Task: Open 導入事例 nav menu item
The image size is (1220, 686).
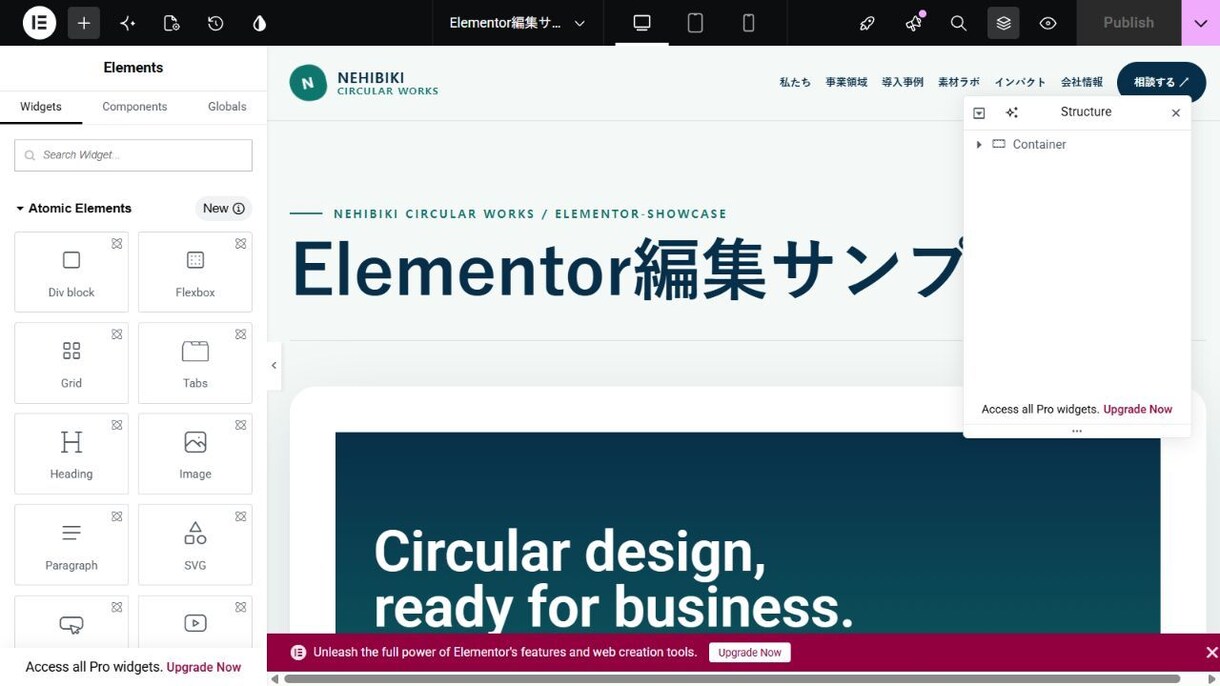Action: (902, 82)
